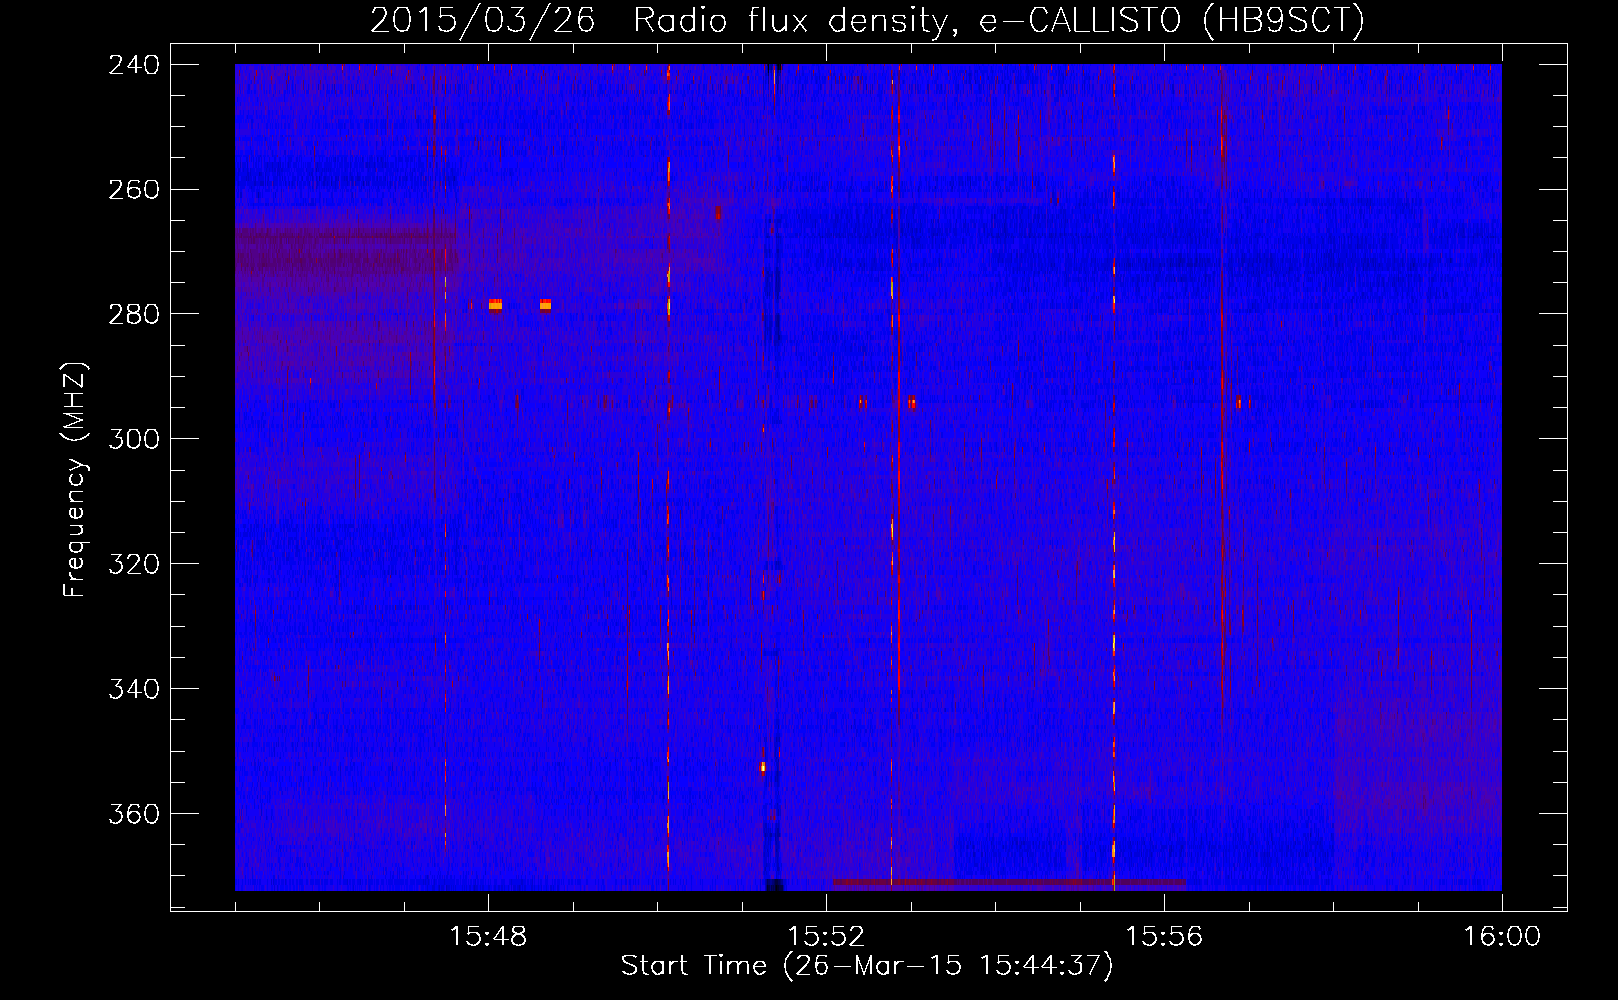Screen dimensions: 1618x1000
Task: Click the 'Frequency (MHZ)' axis label
Action: tap(76, 479)
